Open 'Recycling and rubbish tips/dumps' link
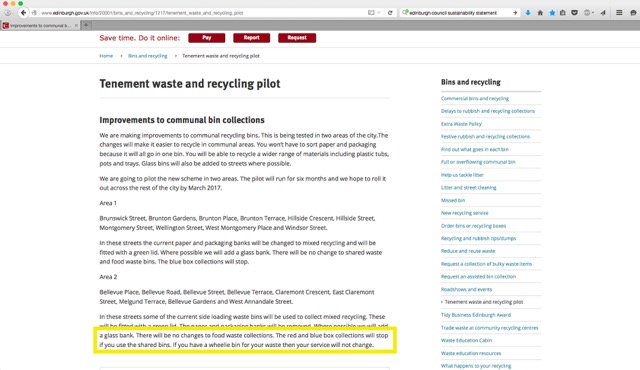This screenshot has height=370, width=640. (478, 238)
